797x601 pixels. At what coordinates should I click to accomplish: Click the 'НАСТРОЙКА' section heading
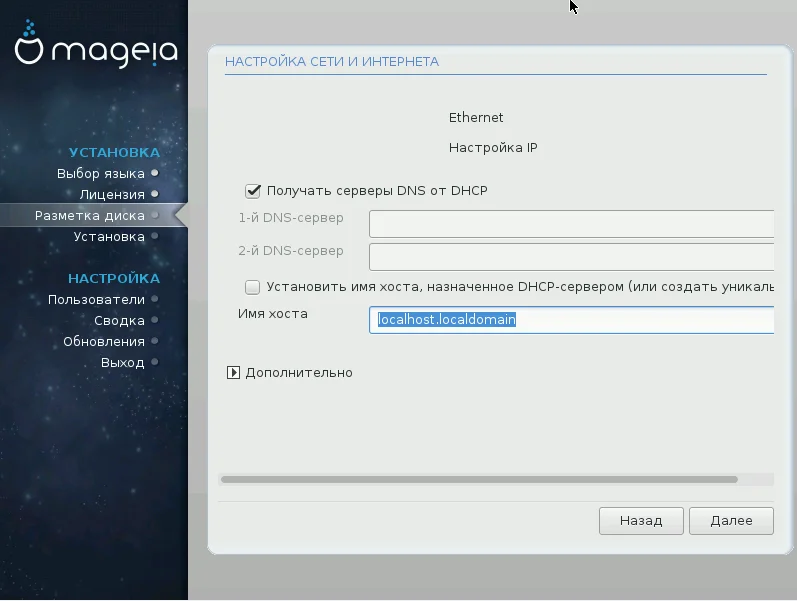[x=114, y=279]
